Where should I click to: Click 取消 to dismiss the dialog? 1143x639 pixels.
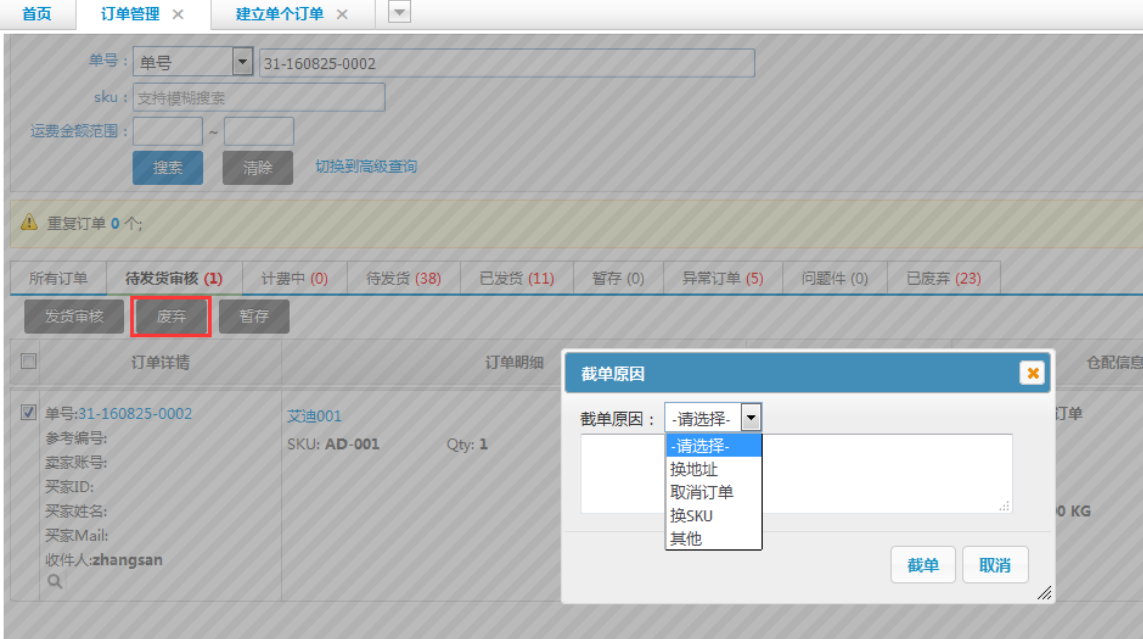(994, 565)
